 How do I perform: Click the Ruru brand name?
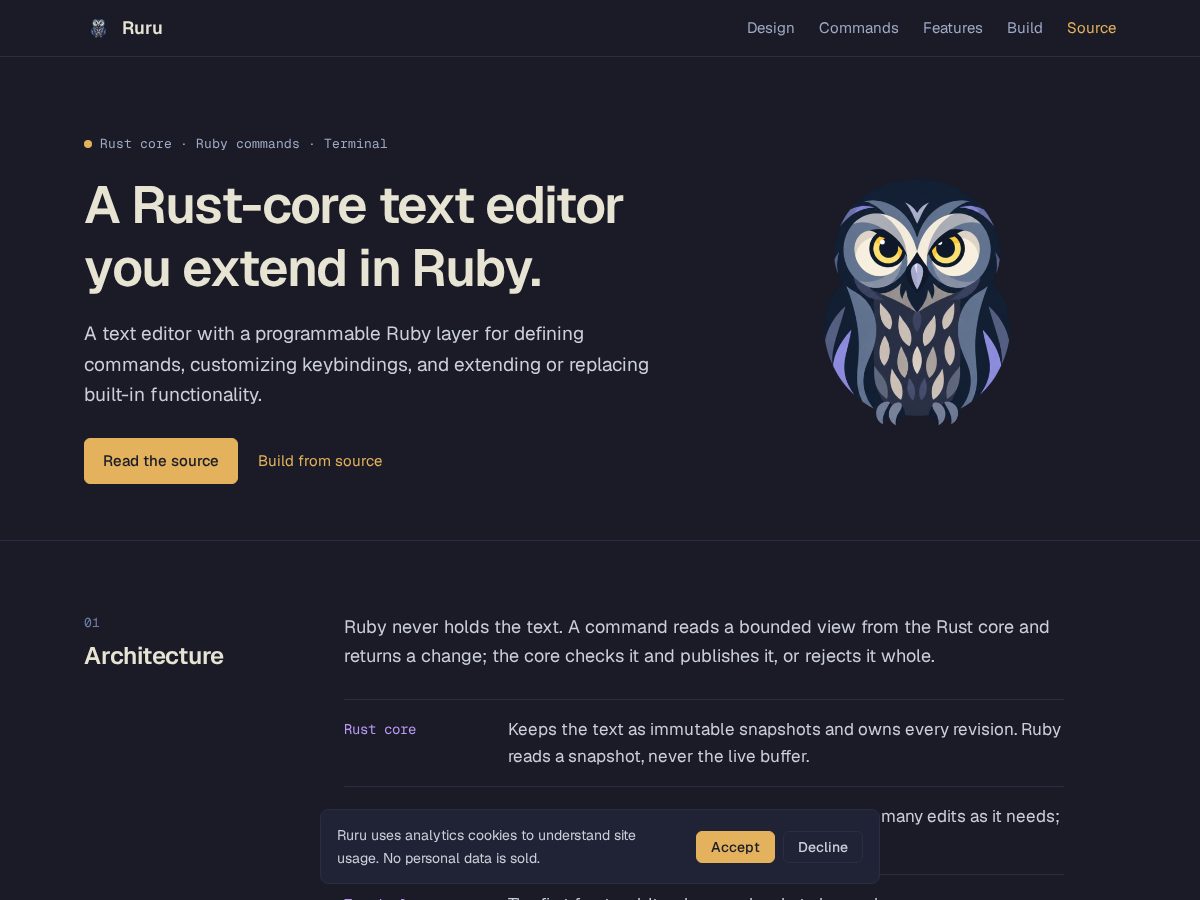(142, 28)
